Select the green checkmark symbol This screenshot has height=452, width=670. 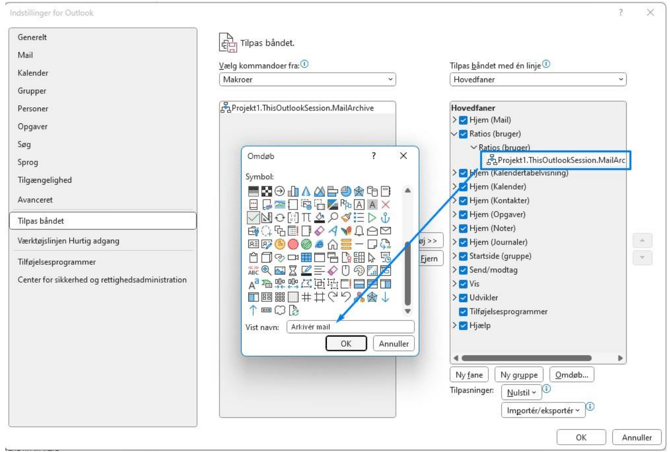(253, 218)
